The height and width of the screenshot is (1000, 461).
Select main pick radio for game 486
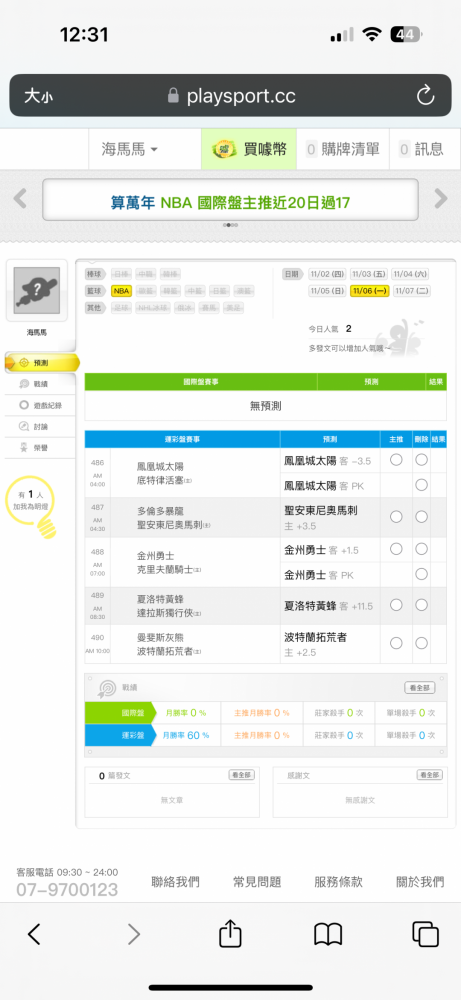[x=396, y=460]
